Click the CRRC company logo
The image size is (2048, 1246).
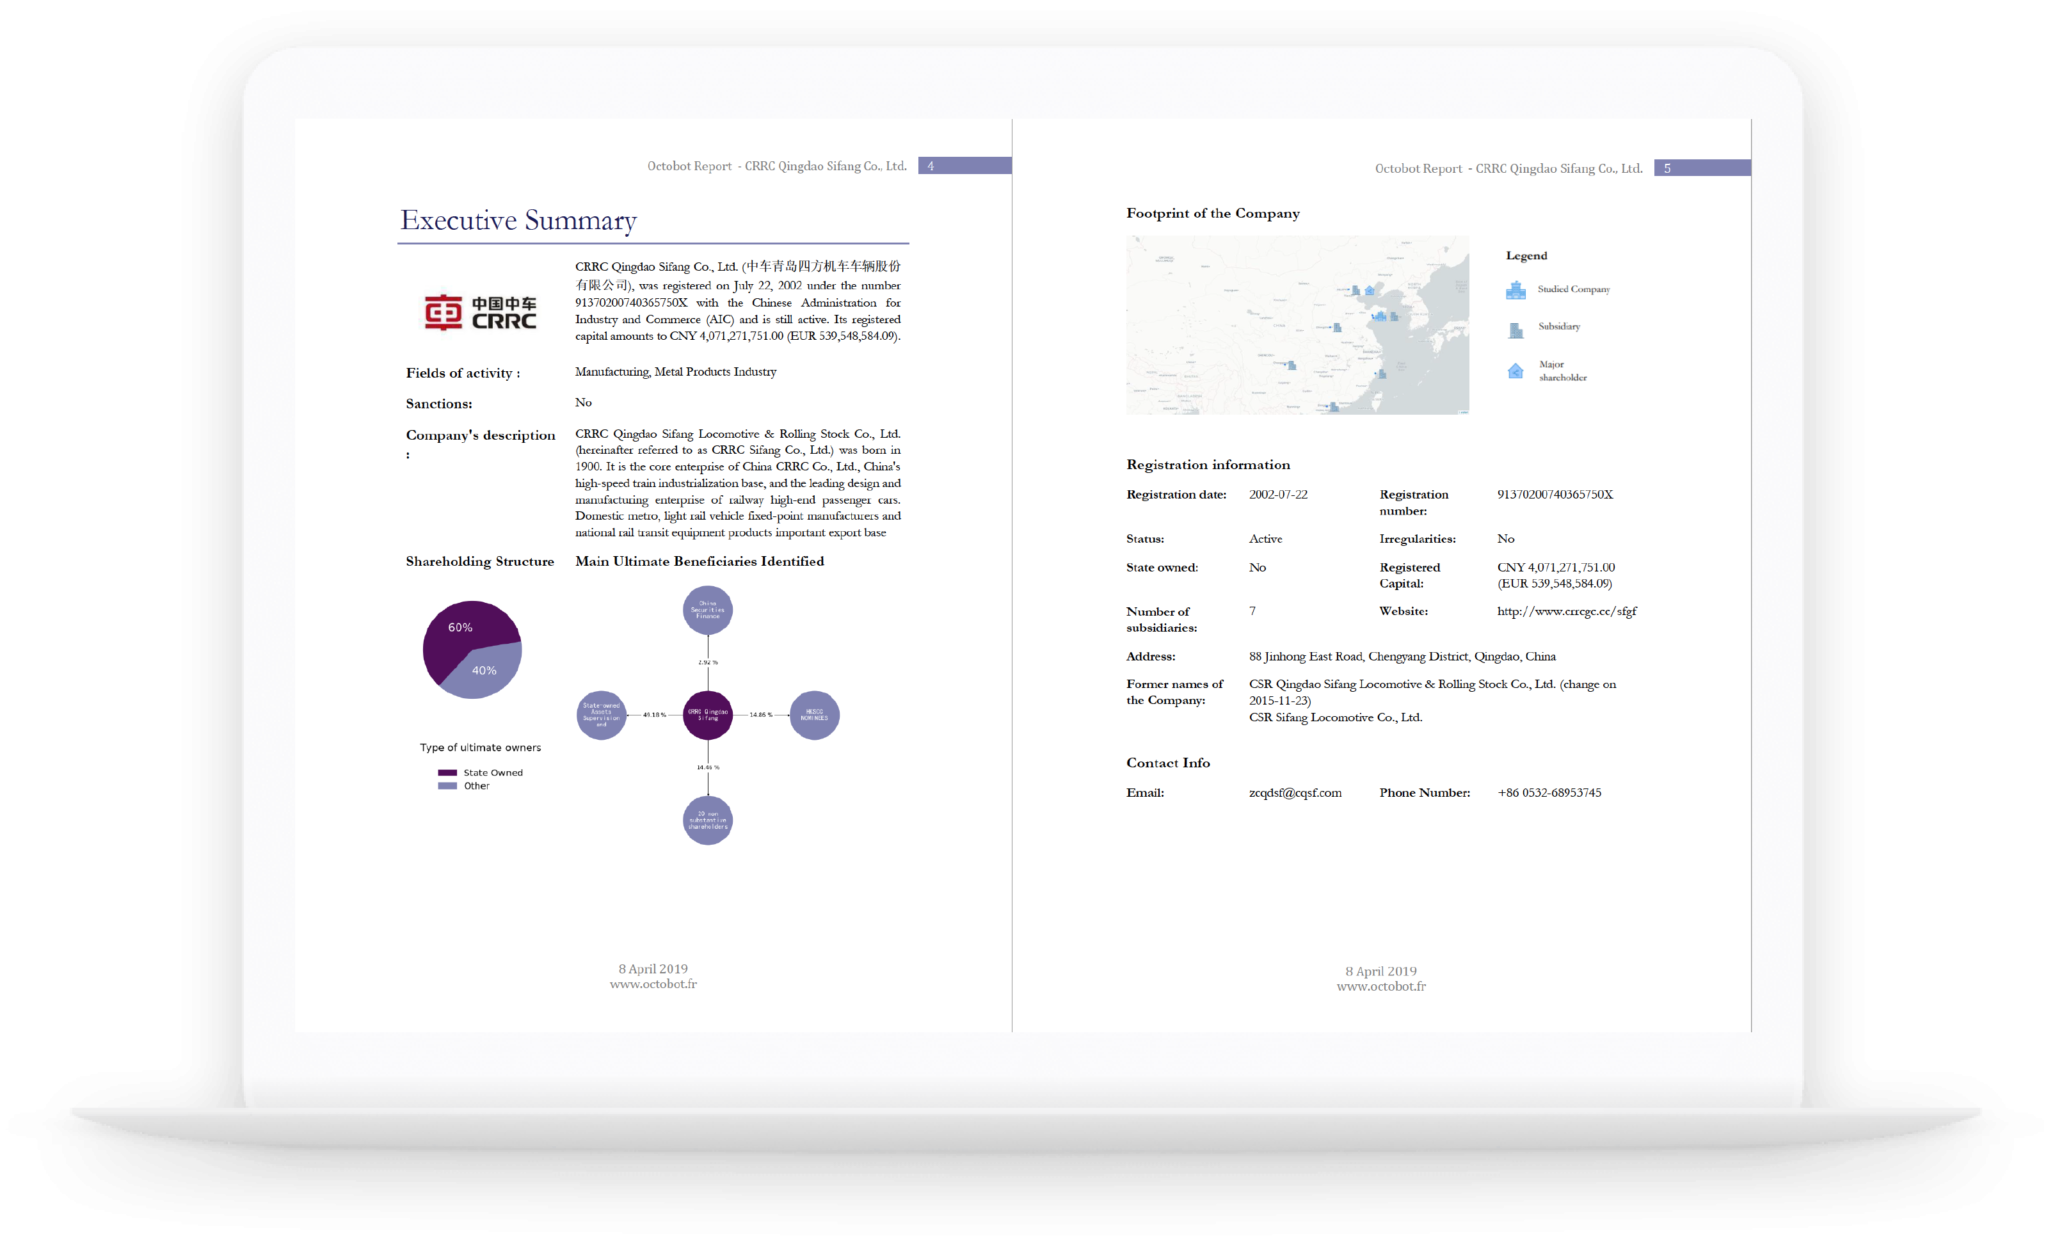(x=480, y=313)
